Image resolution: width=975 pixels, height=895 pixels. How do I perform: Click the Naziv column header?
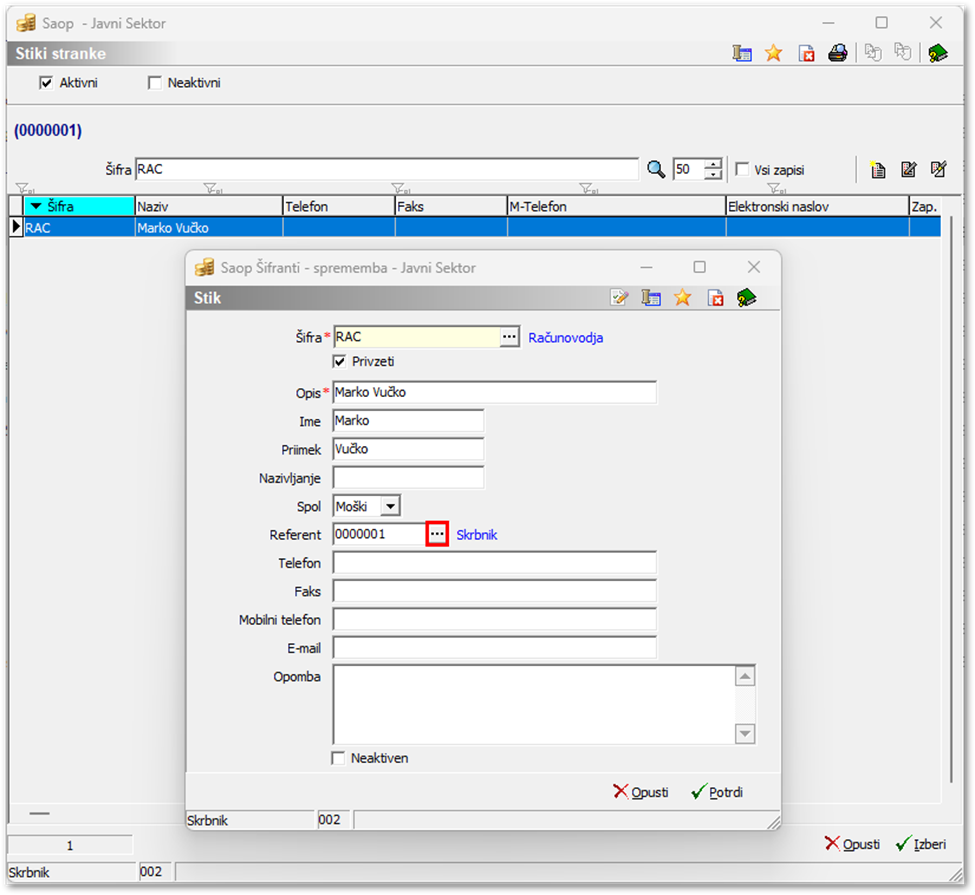tap(208, 206)
